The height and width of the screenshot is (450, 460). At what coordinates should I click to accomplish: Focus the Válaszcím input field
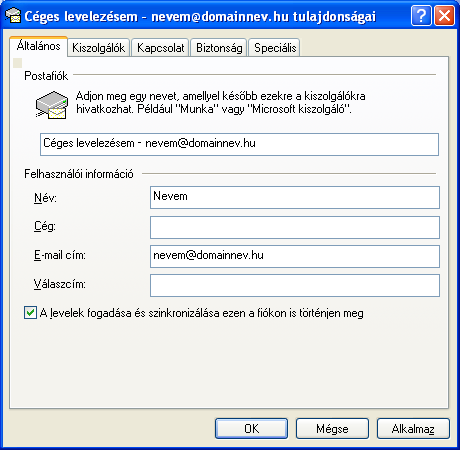295,285
